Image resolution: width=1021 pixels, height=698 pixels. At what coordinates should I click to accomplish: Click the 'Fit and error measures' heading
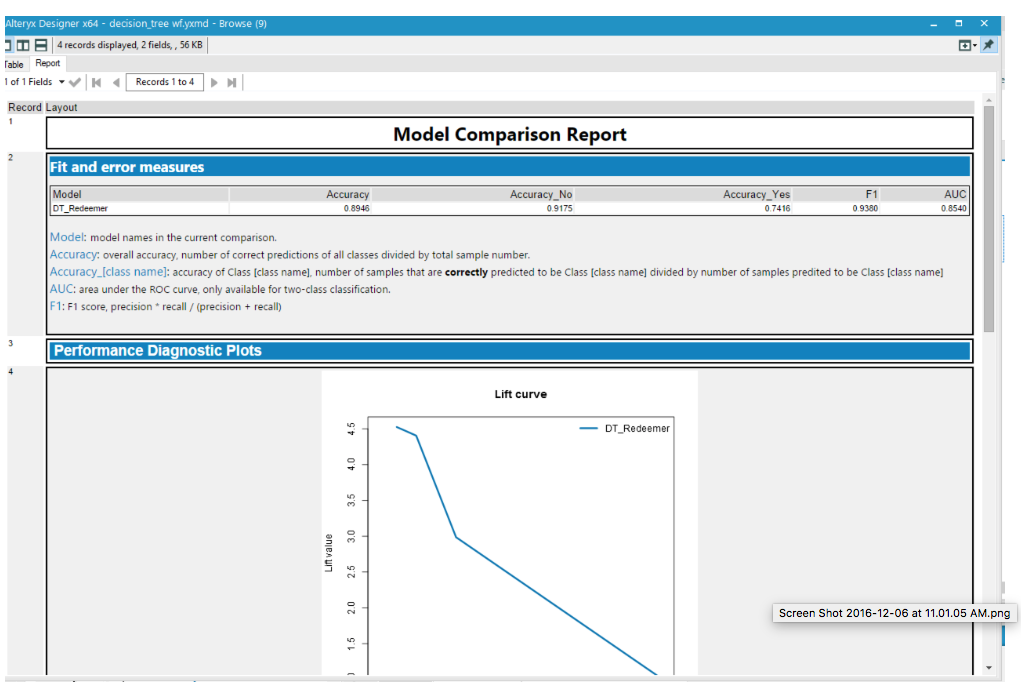[x=127, y=167]
